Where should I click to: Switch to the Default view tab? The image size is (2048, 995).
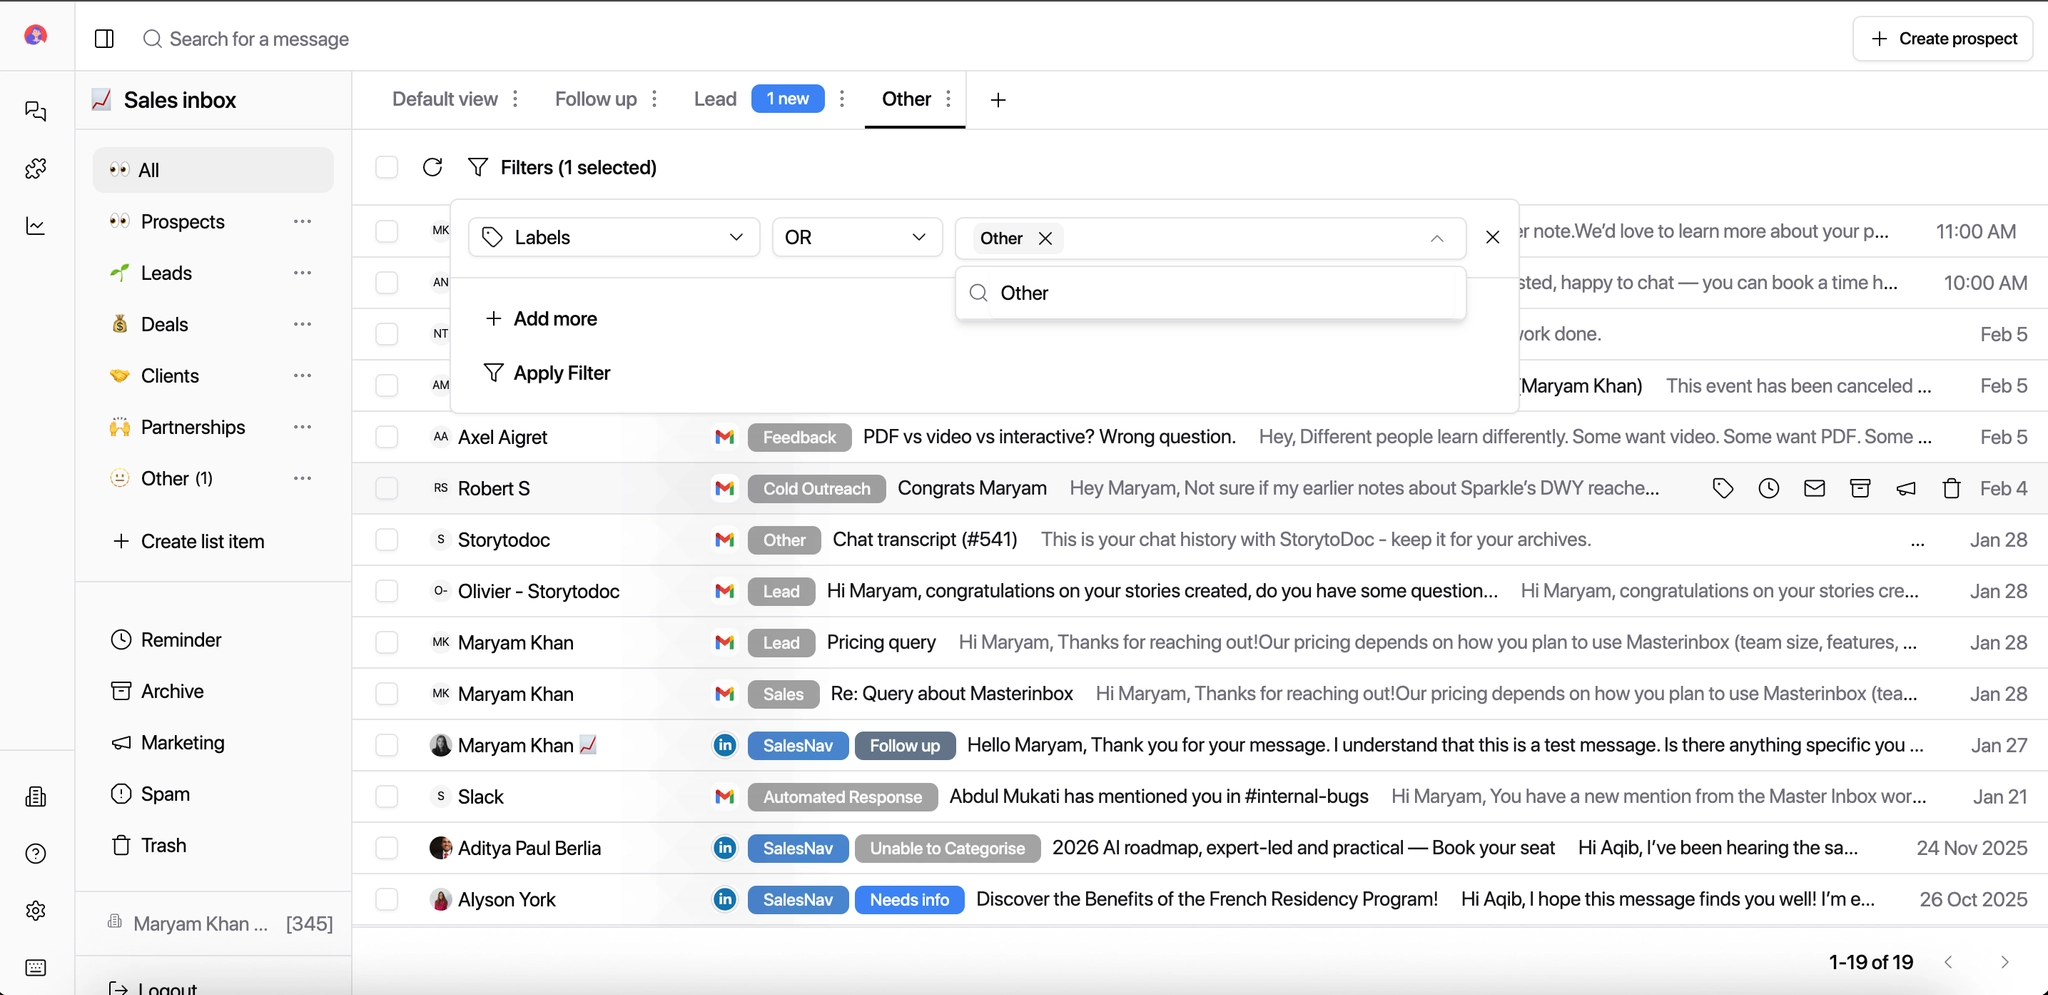444,99
